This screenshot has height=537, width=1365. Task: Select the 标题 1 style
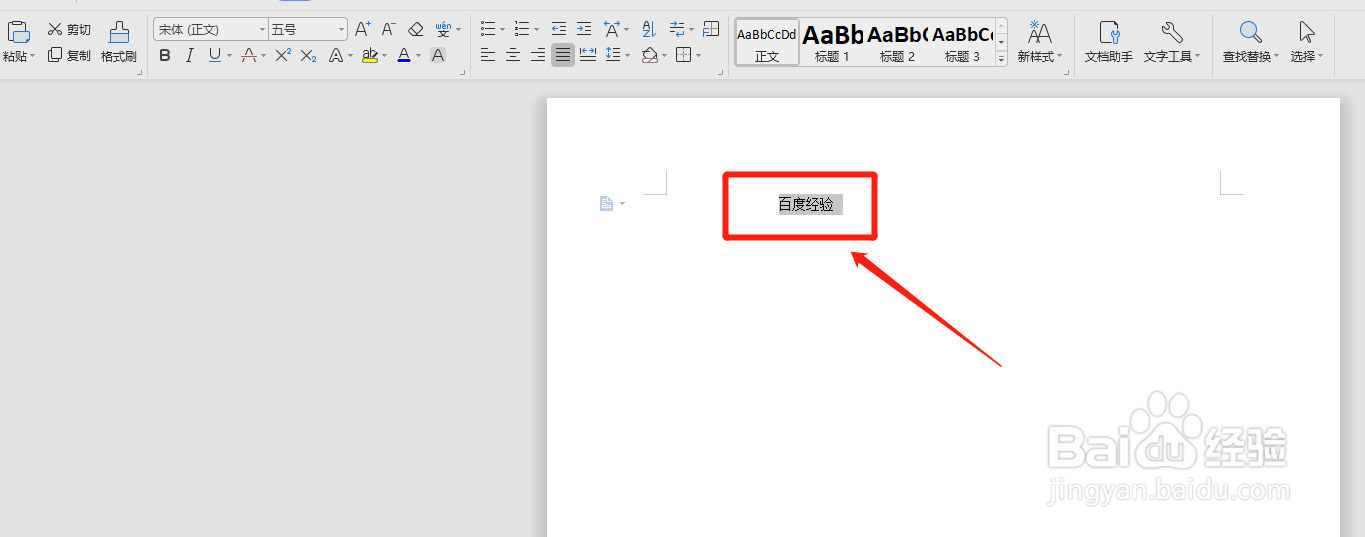pos(832,42)
